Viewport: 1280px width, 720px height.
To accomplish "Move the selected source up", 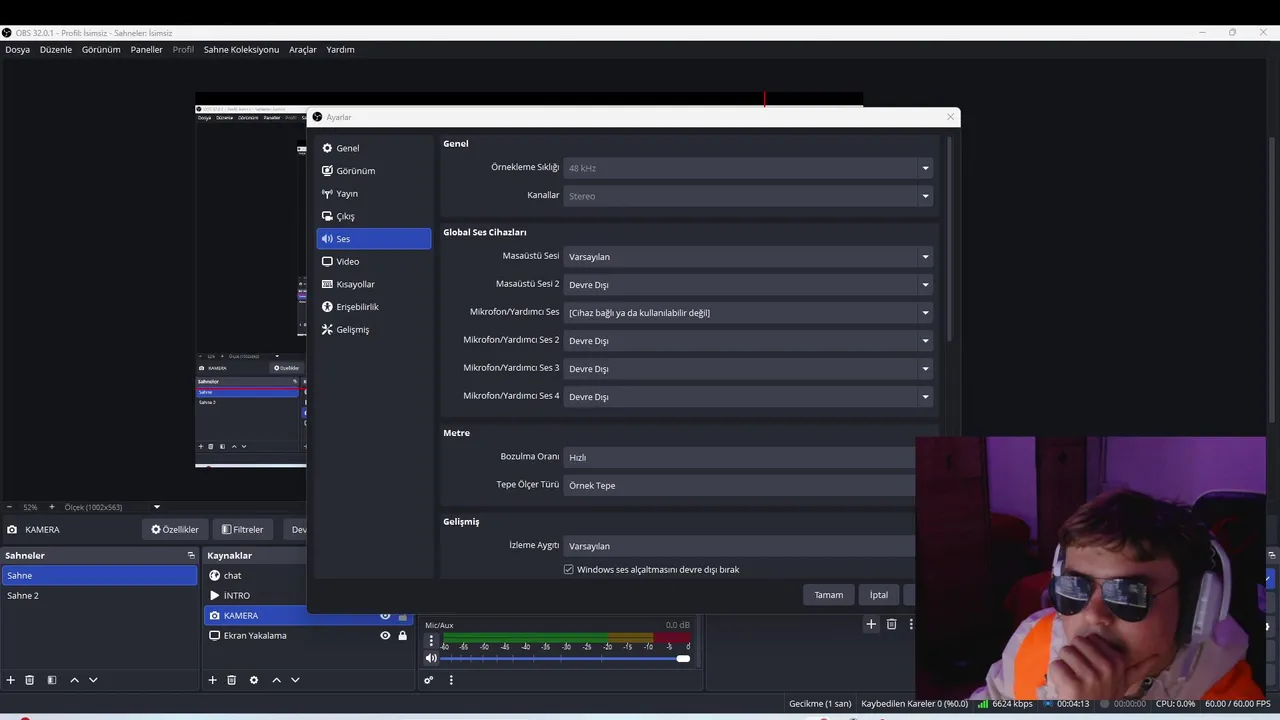I will point(276,680).
